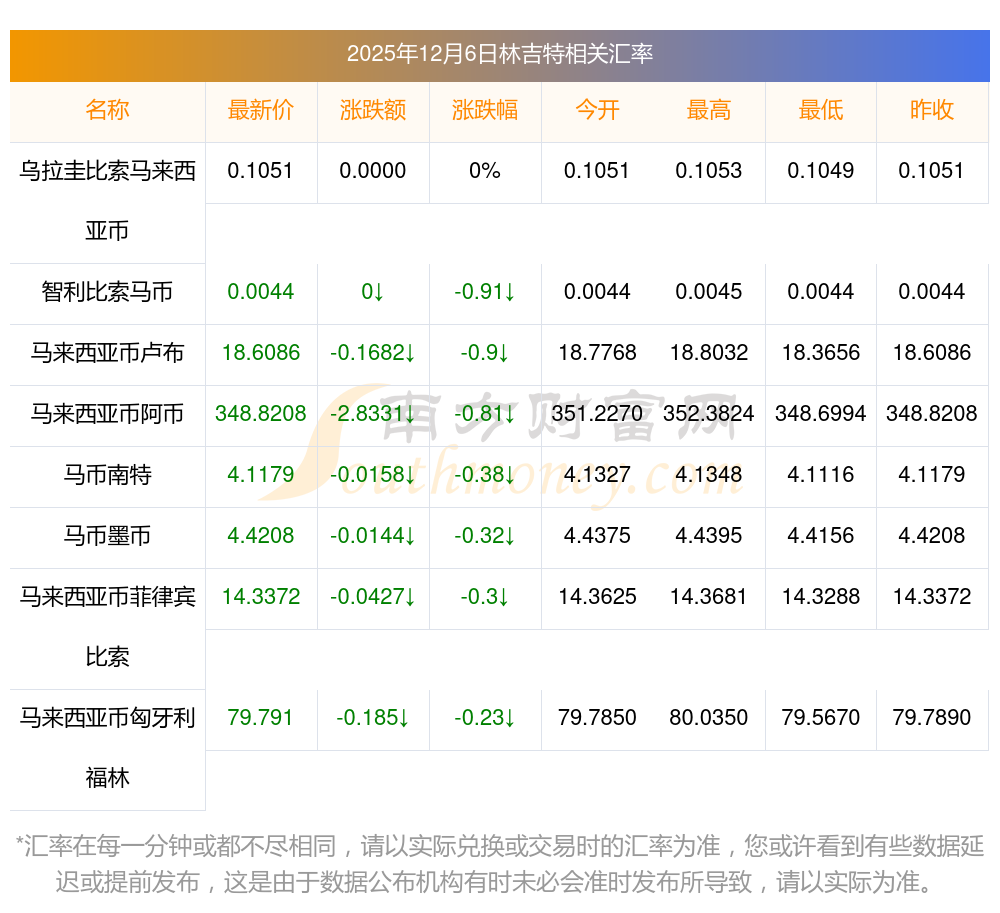Click the 马来西亚币卢布 row name

click(107, 353)
